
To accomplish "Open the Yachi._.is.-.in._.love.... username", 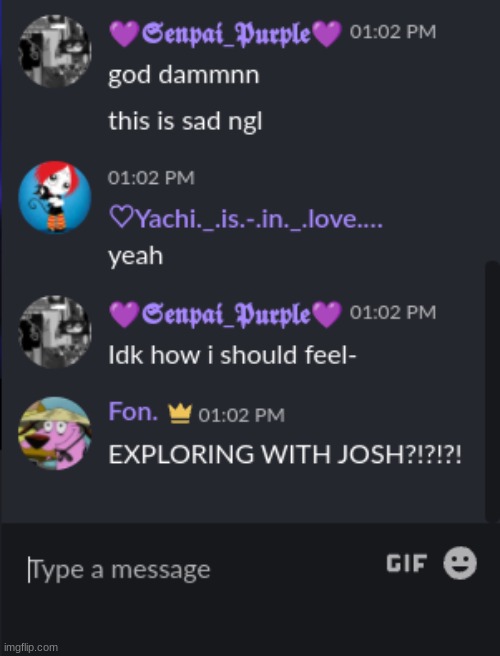I will click(x=246, y=218).
